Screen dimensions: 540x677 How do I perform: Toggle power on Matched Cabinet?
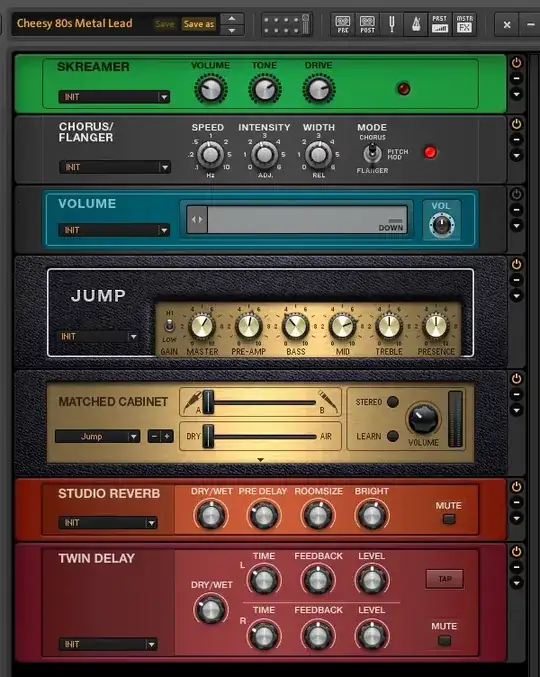tap(516, 379)
